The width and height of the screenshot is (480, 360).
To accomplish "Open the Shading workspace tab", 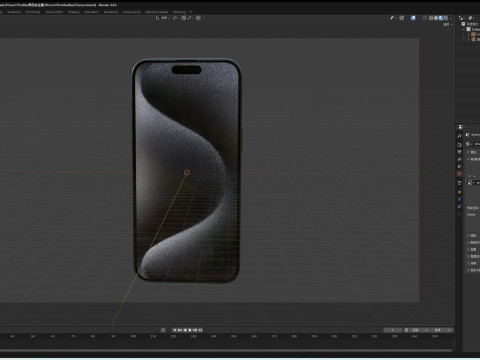I will [x=74, y=12].
